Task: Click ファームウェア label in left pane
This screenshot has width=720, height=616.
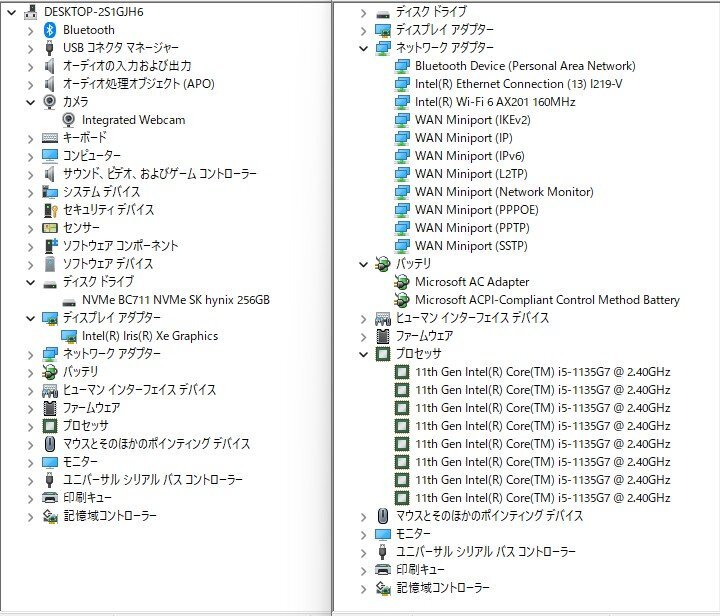Action: click(x=91, y=408)
